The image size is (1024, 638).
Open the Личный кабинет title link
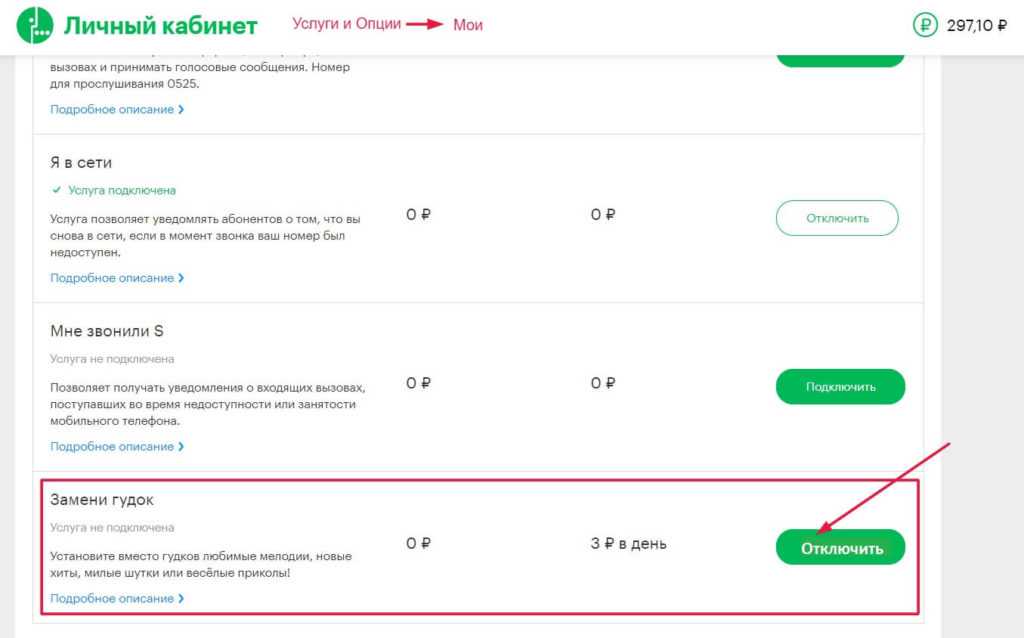point(160,25)
